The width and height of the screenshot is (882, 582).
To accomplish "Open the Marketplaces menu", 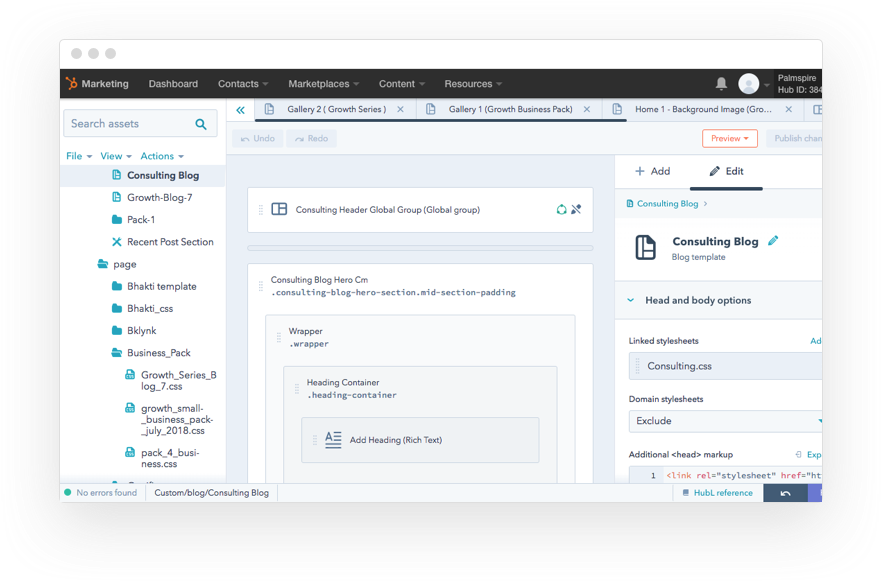I will click(324, 84).
